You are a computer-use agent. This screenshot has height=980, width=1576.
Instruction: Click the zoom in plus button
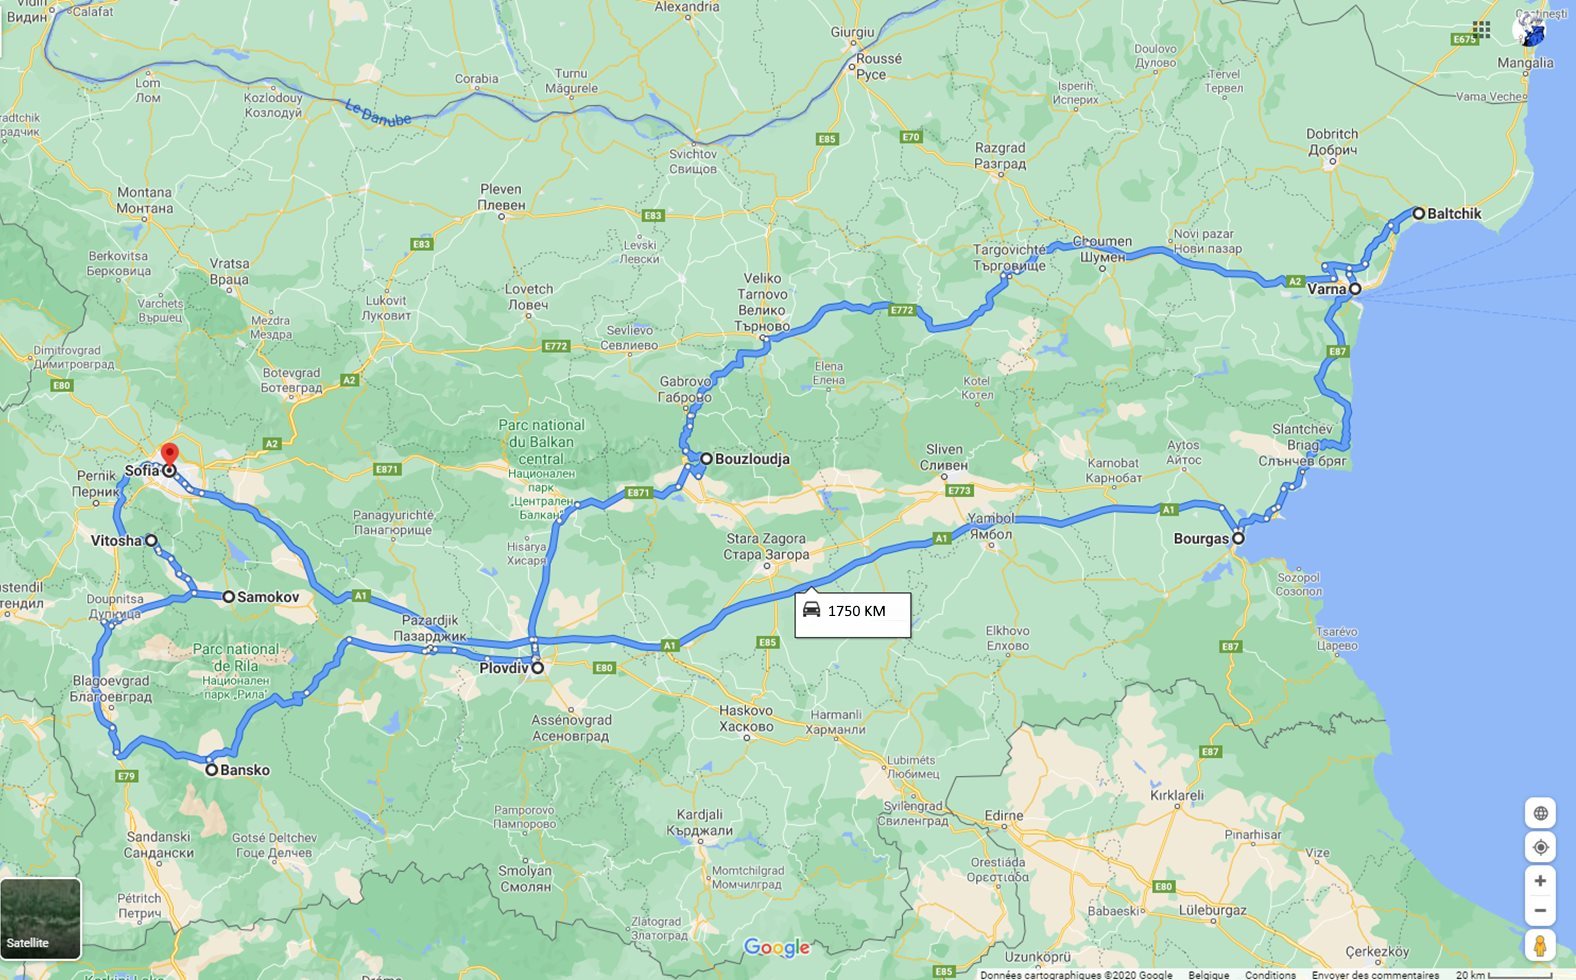pos(1540,881)
